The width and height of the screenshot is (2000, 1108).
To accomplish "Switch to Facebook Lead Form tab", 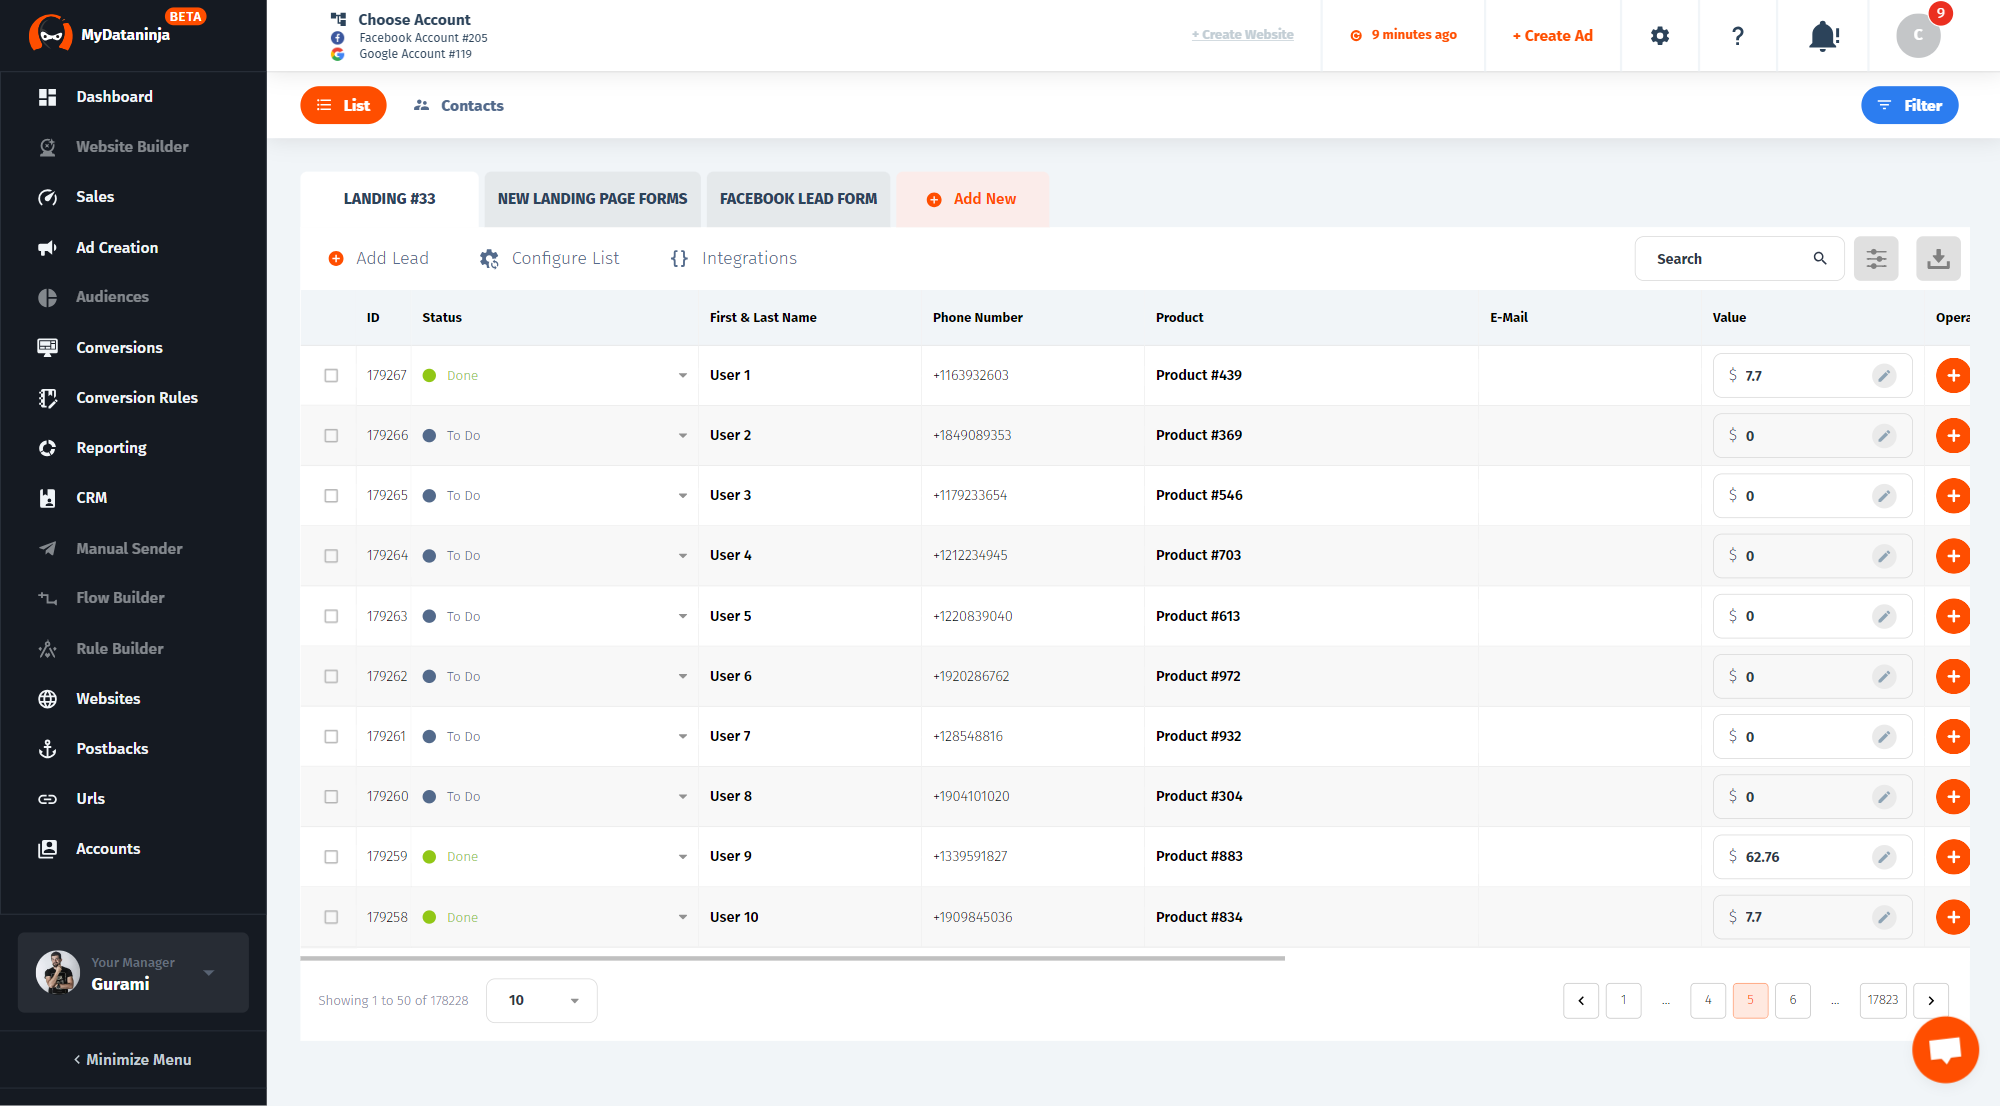I will [798, 199].
